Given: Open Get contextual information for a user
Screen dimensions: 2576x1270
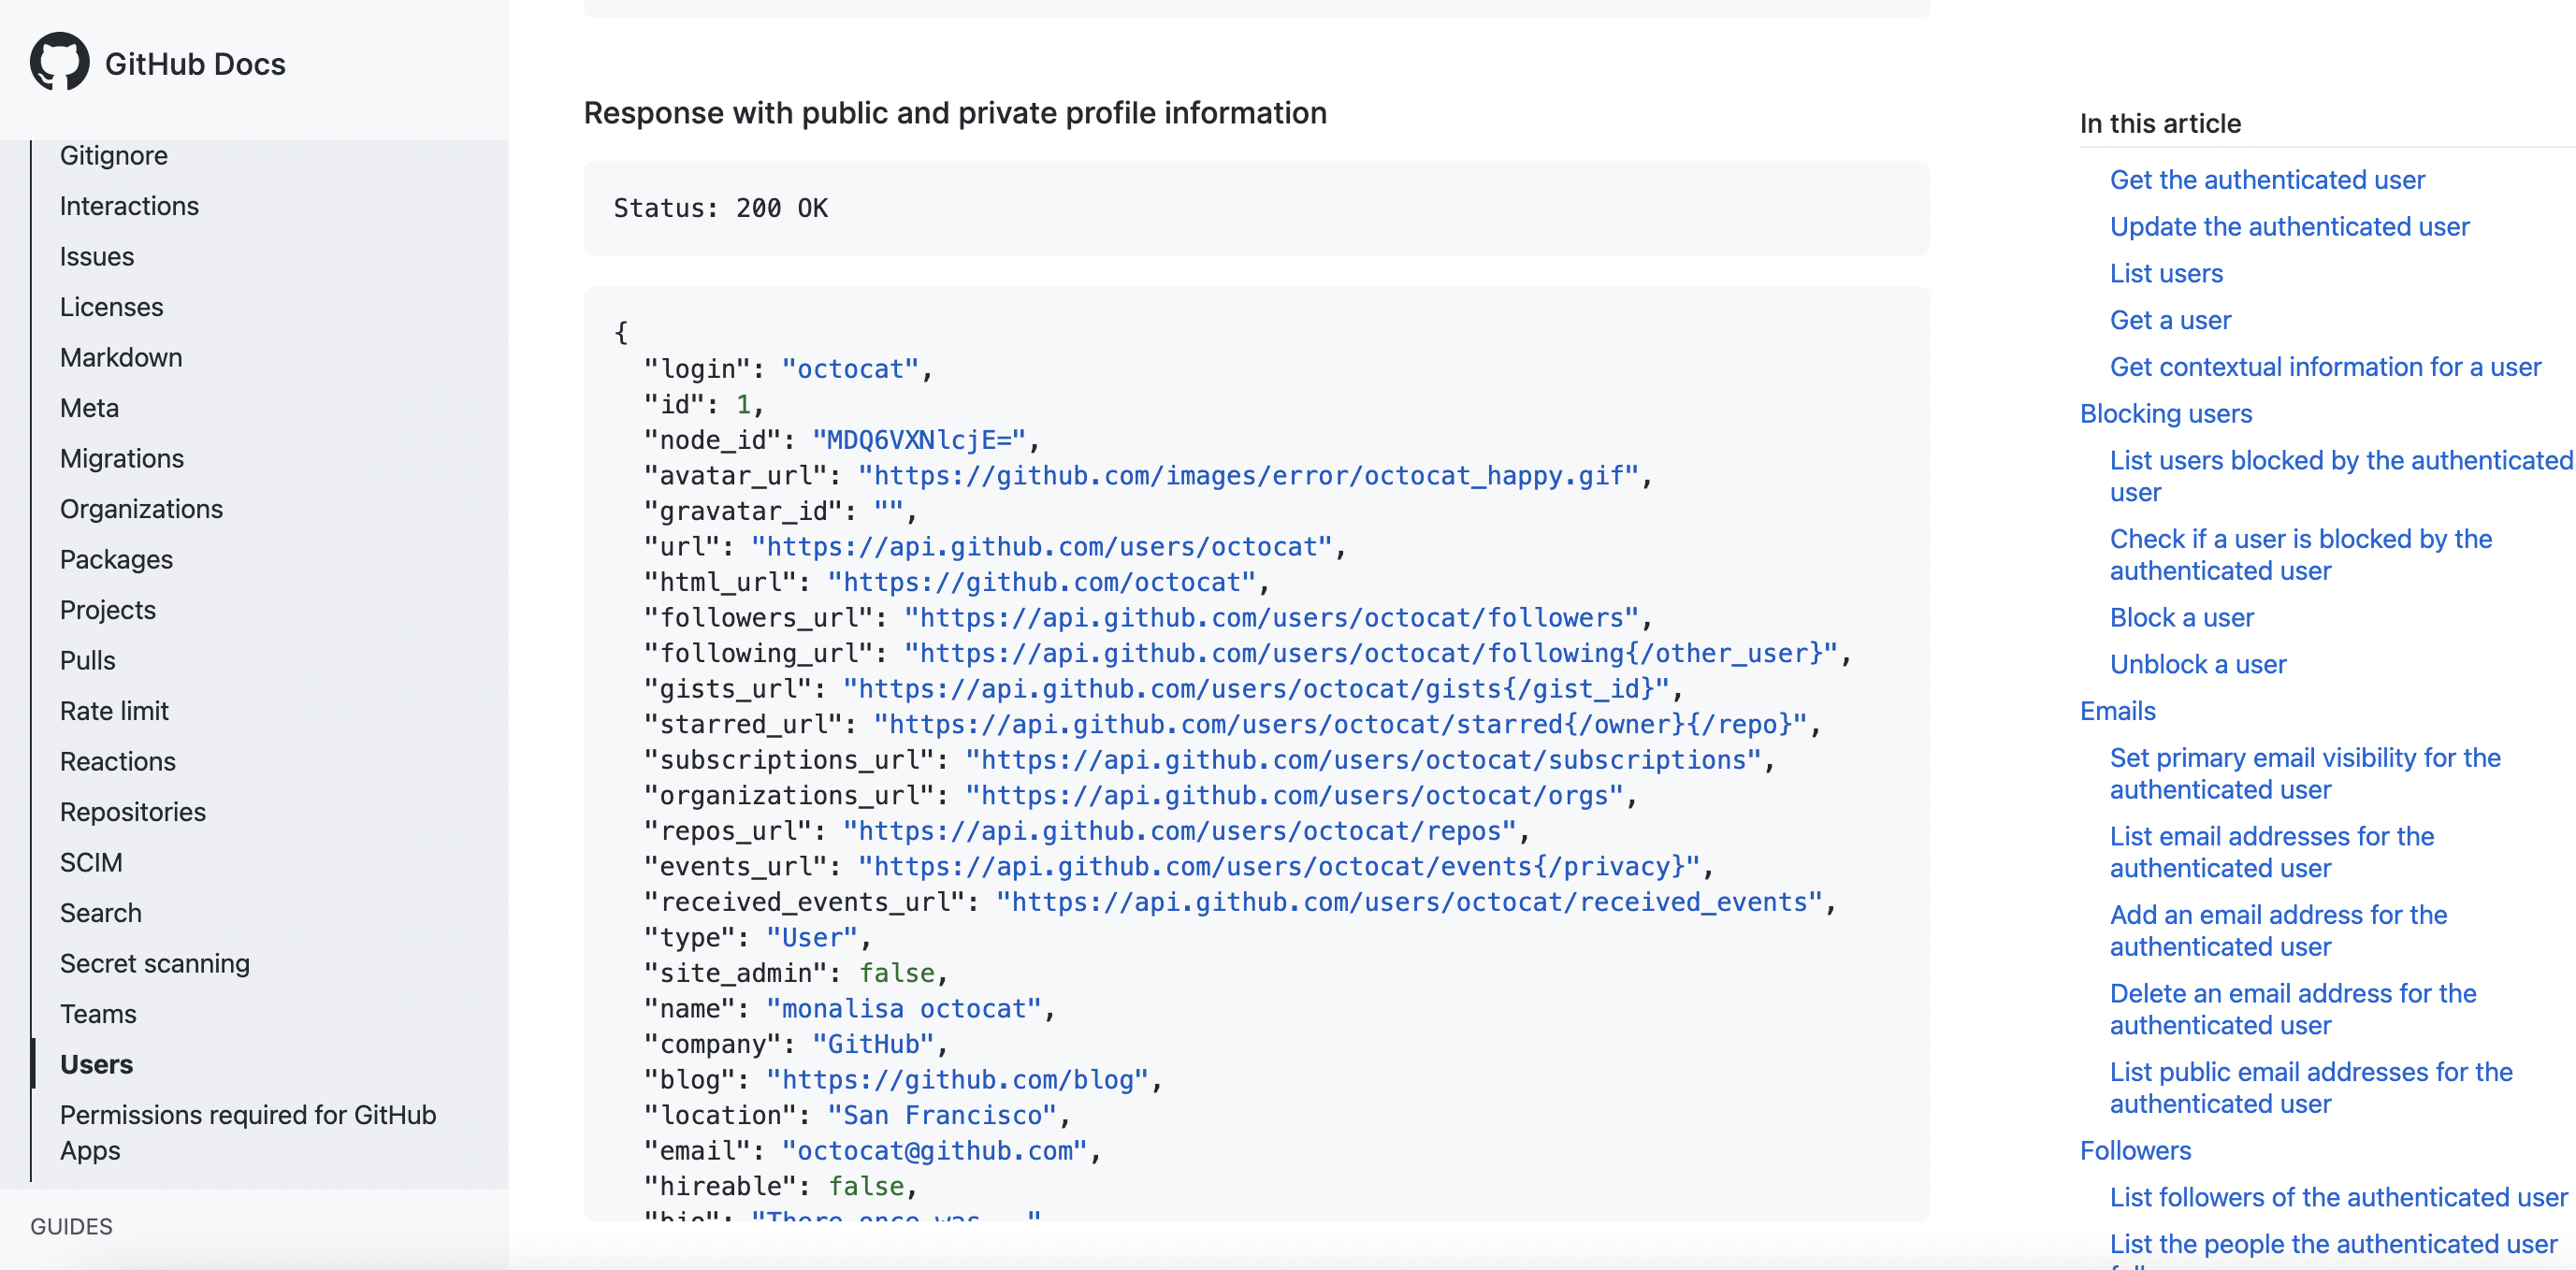Looking at the screenshot, I should (x=2325, y=367).
